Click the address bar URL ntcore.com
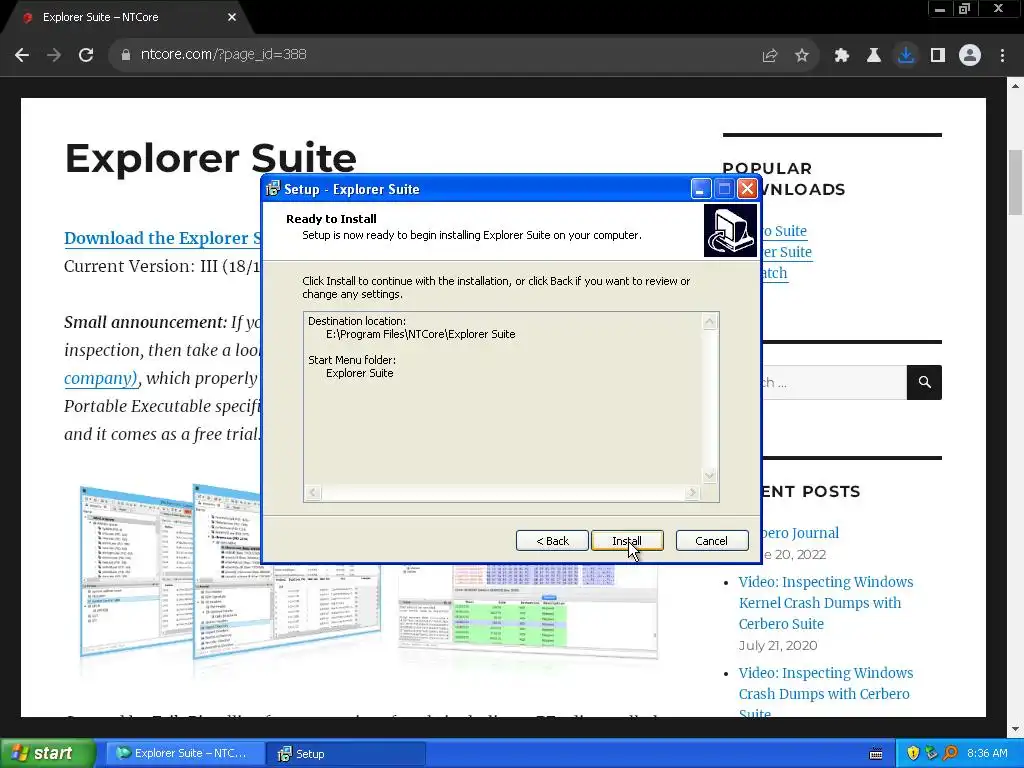Image resolution: width=1024 pixels, height=768 pixels. coord(223,54)
